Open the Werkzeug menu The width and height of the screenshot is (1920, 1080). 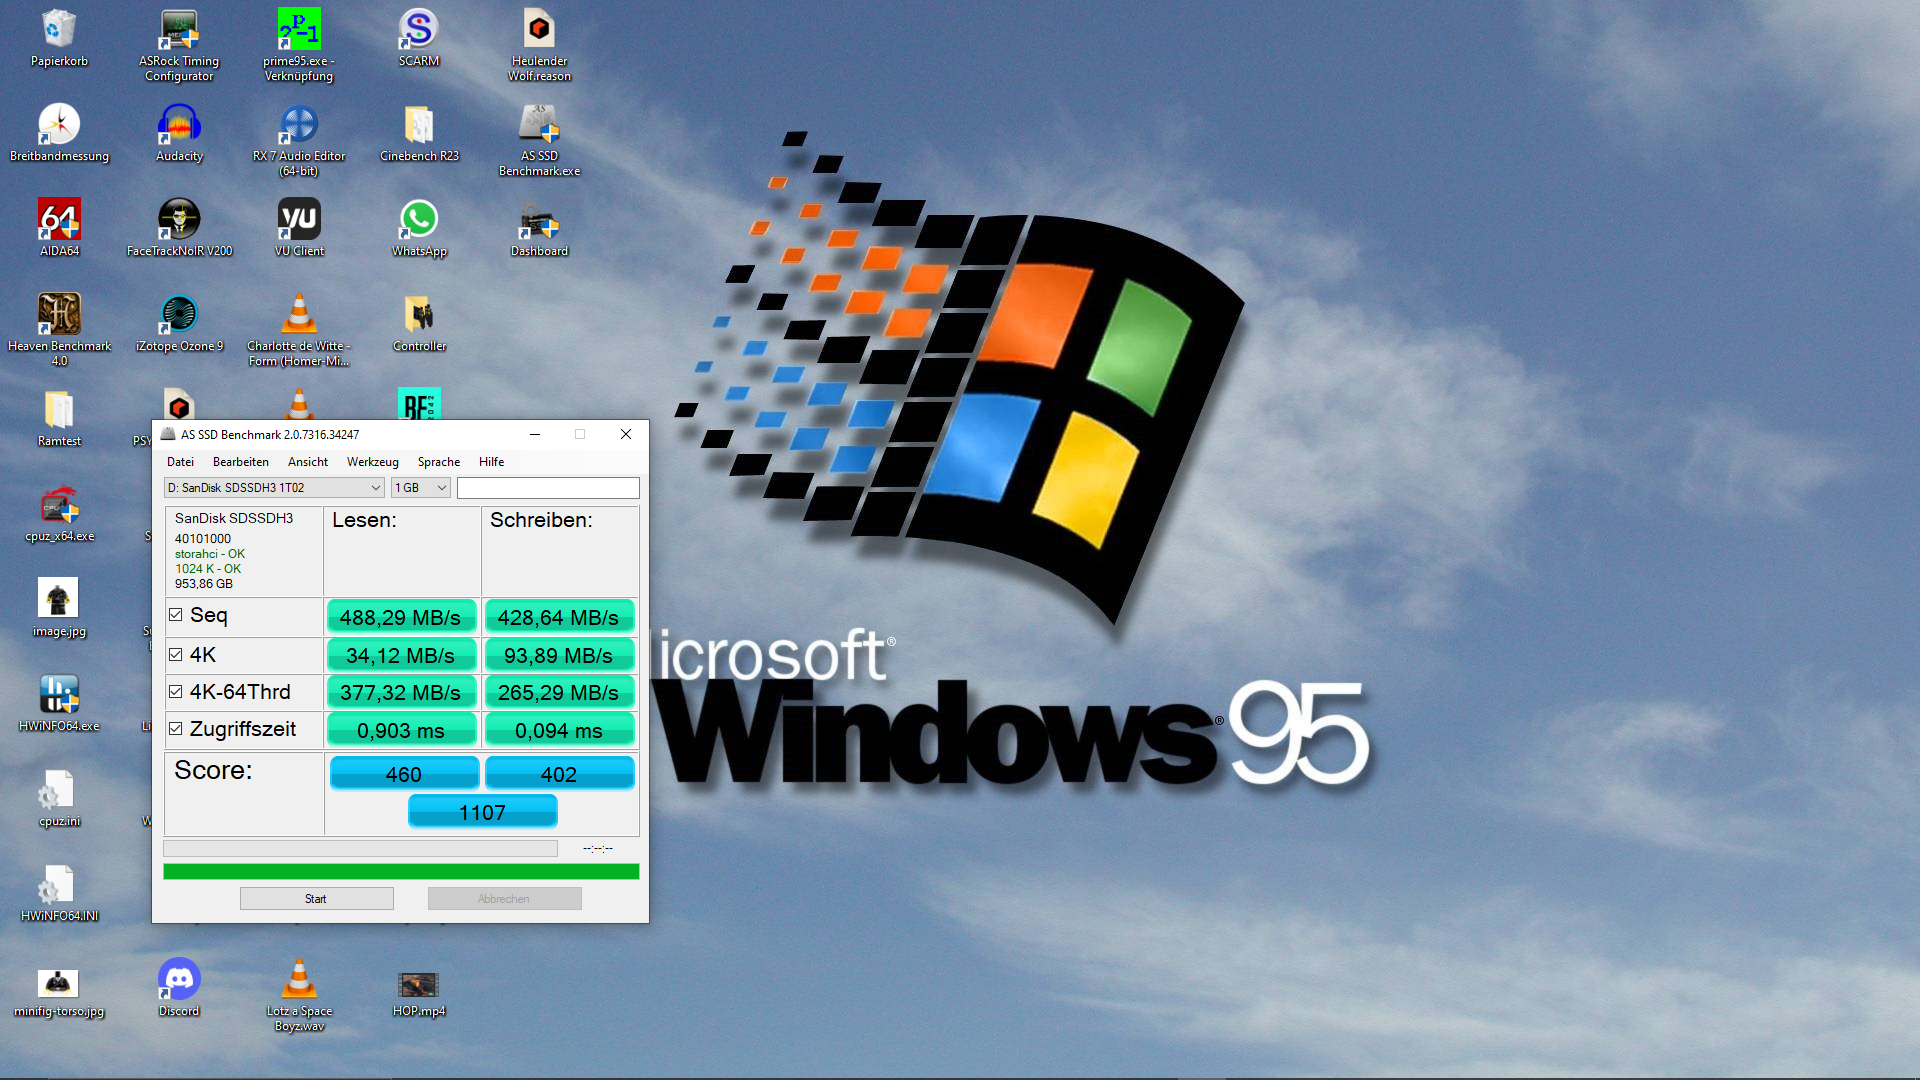(372, 462)
